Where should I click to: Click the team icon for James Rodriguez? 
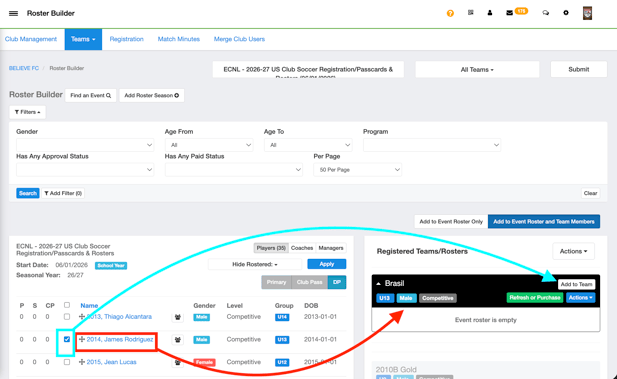pos(178,340)
